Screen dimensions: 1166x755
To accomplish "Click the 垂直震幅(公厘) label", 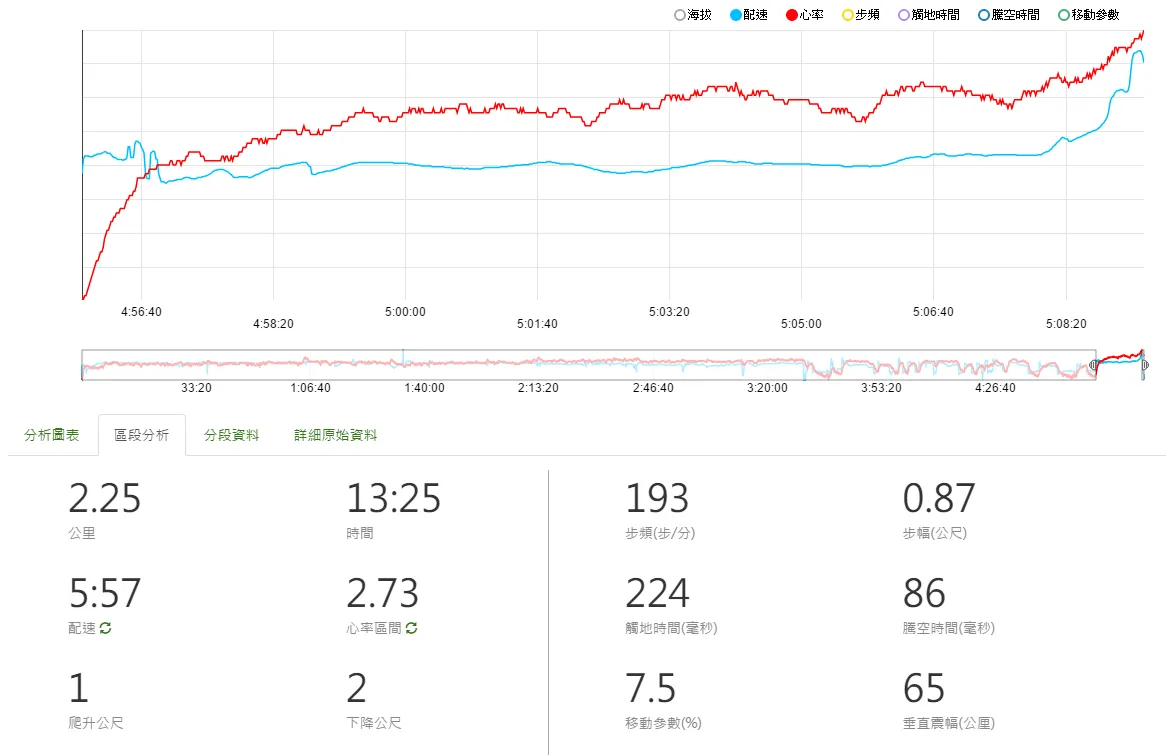I will tap(949, 723).
